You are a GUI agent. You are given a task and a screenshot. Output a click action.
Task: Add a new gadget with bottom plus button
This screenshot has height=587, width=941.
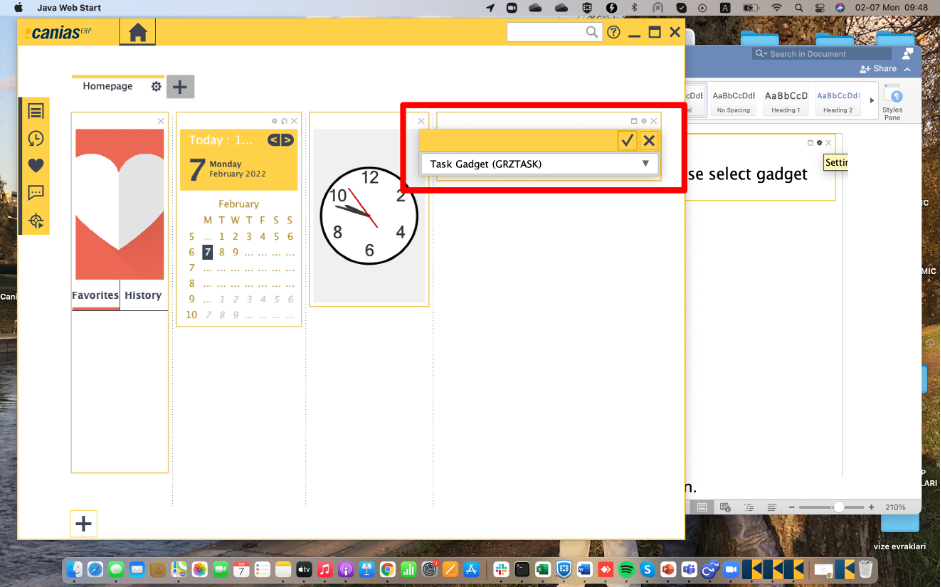point(84,523)
